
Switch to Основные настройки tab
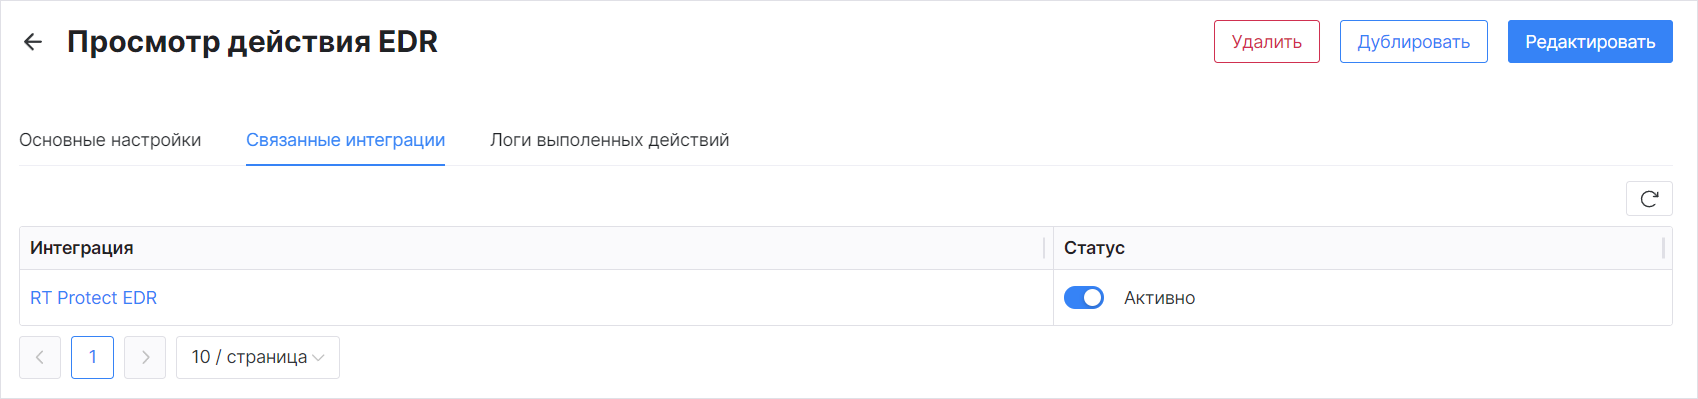110,140
